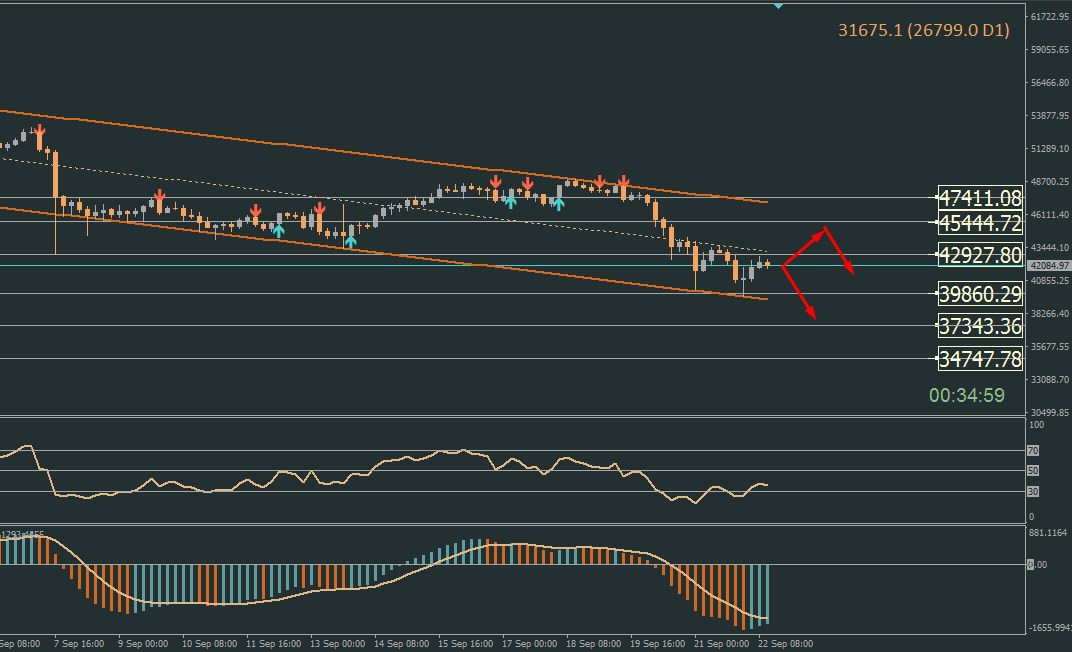Screen dimensions: 1072x652
Task: Select the 47411.08 price level label
Action: click(980, 198)
